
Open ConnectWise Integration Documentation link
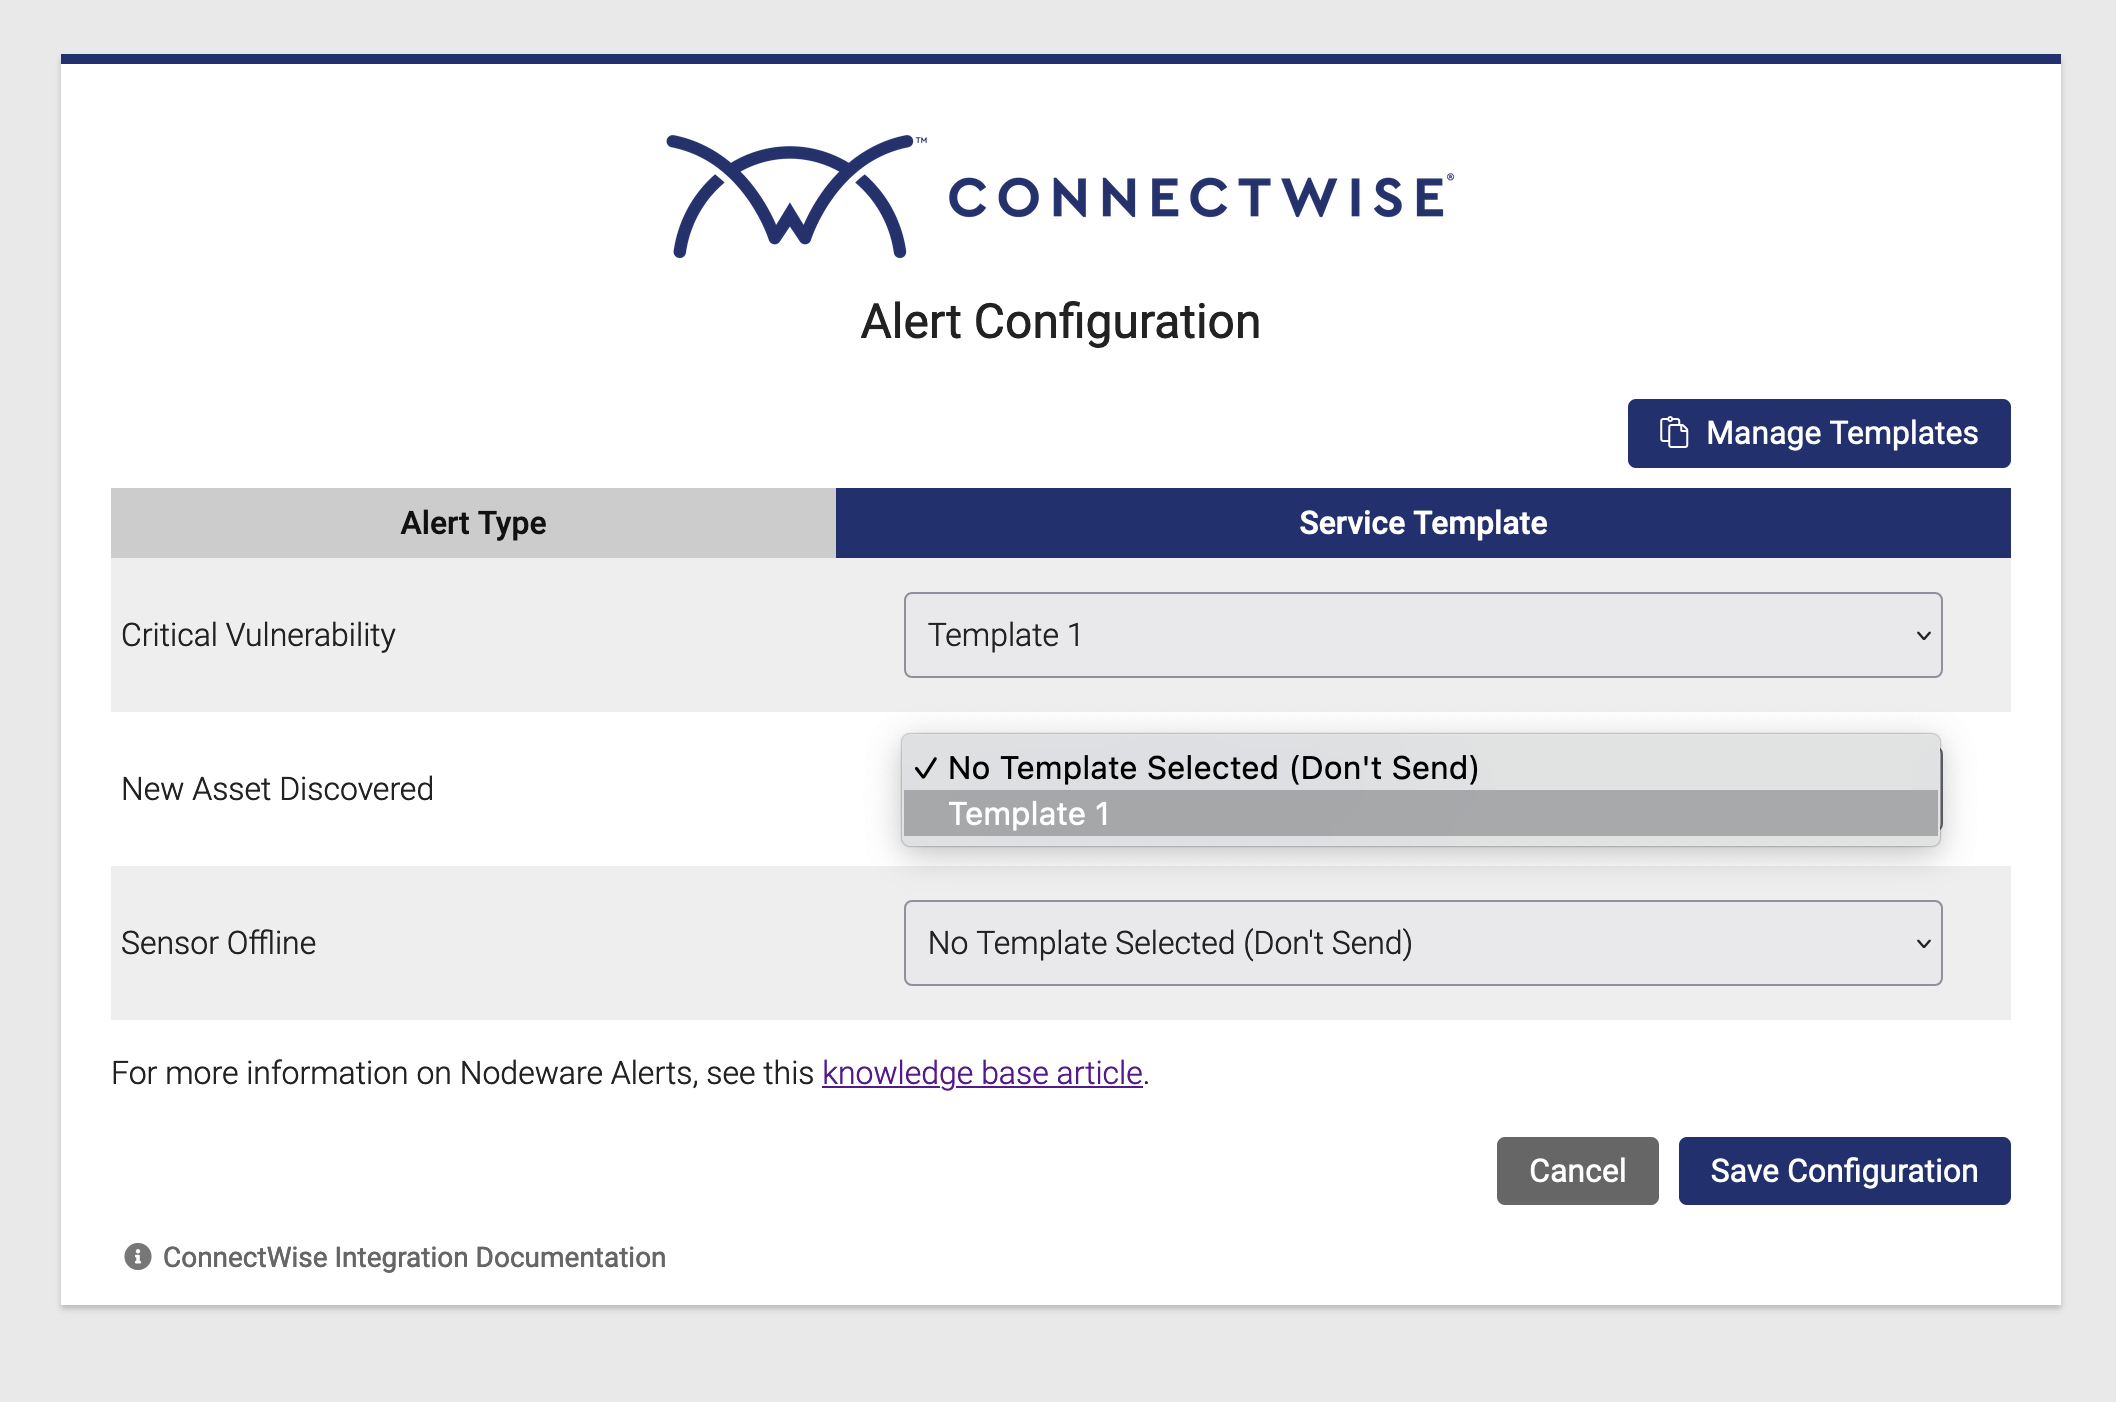pyautogui.click(x=414, y=1257)
